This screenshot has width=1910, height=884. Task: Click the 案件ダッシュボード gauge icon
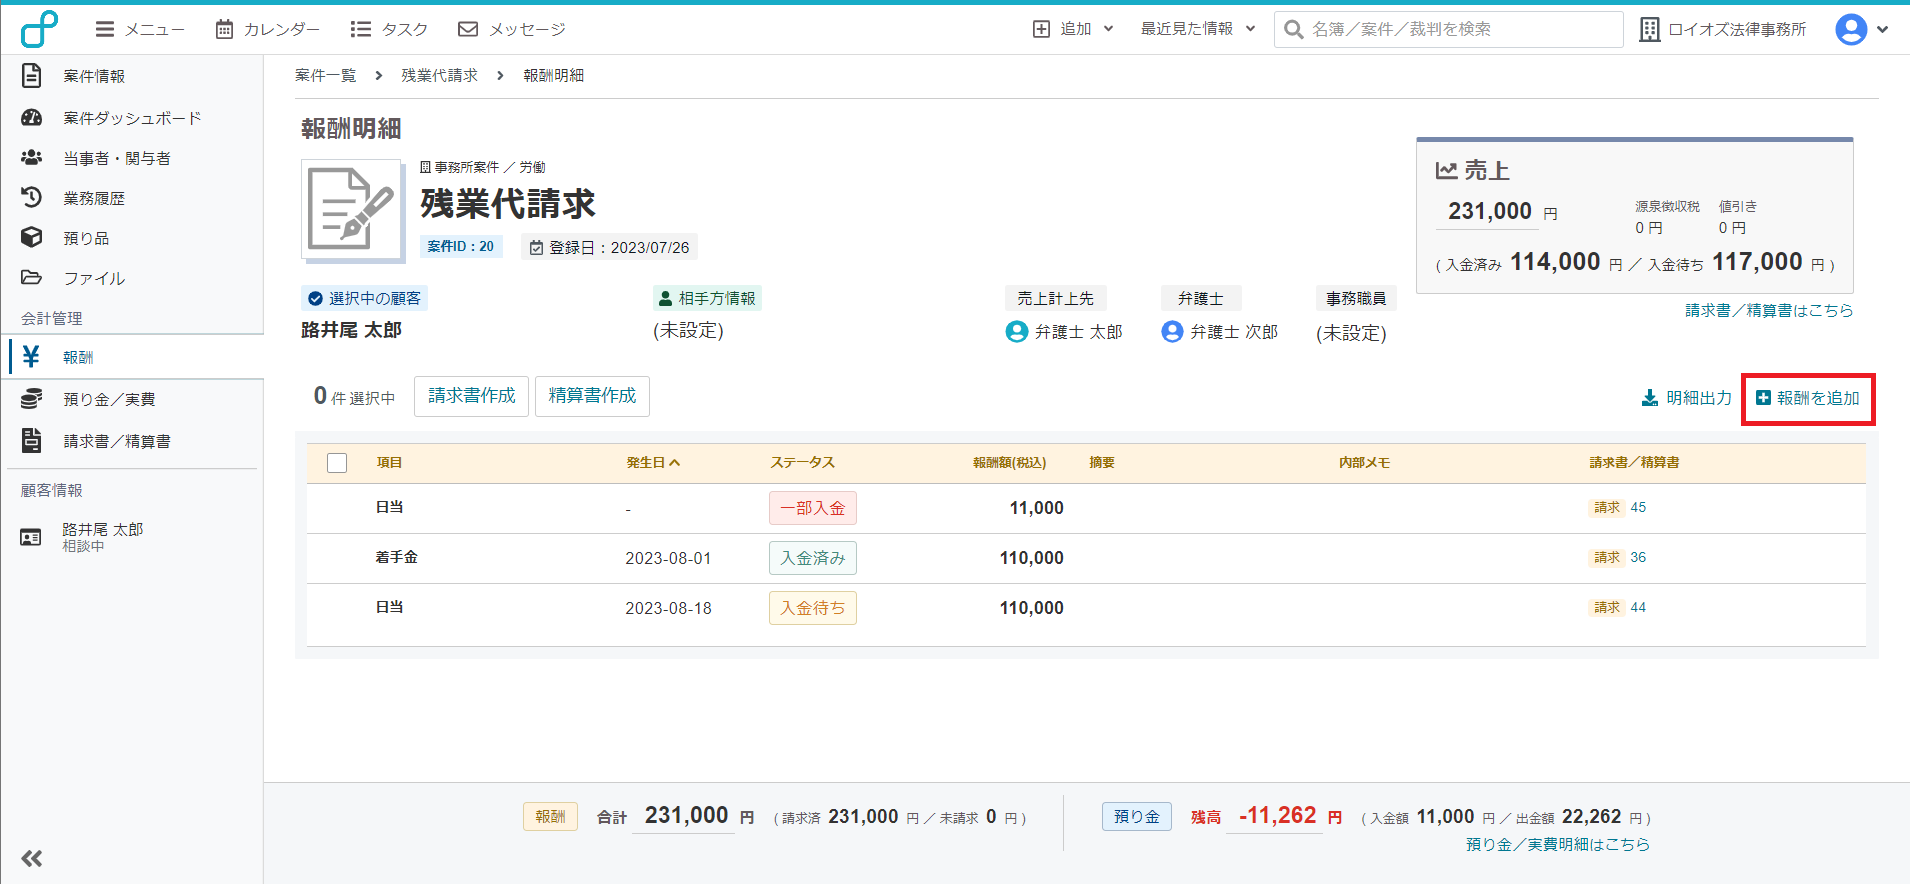[x=31, y=117]
